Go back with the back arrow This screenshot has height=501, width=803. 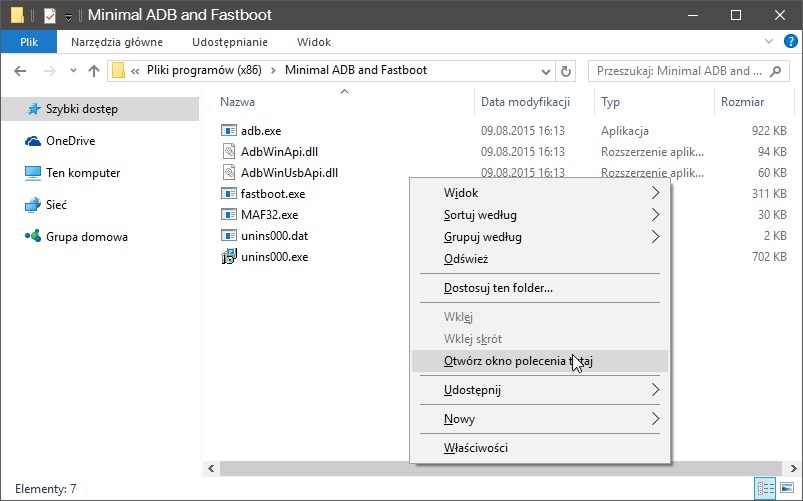point(20,71)
